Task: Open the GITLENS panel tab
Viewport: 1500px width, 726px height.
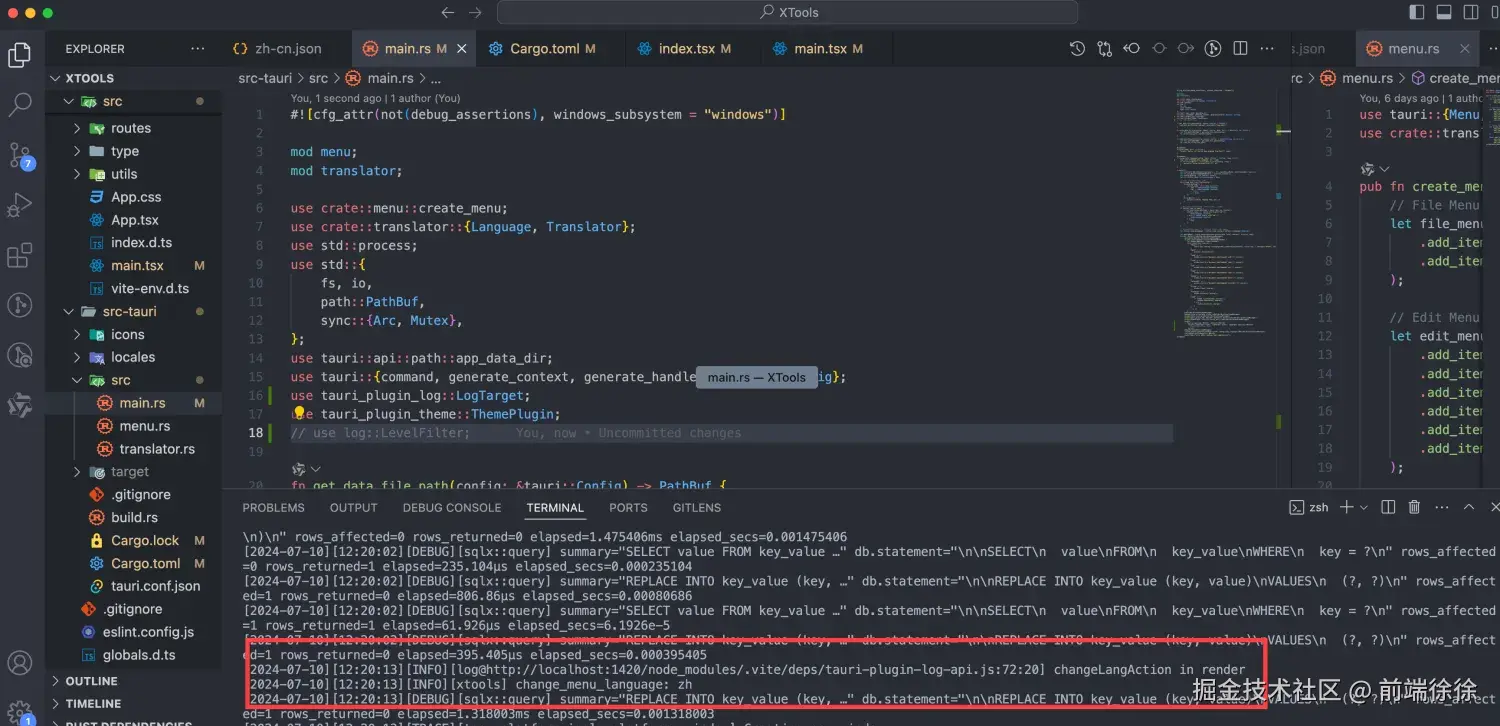Action: pyautogui.click(x=697, y=507)
